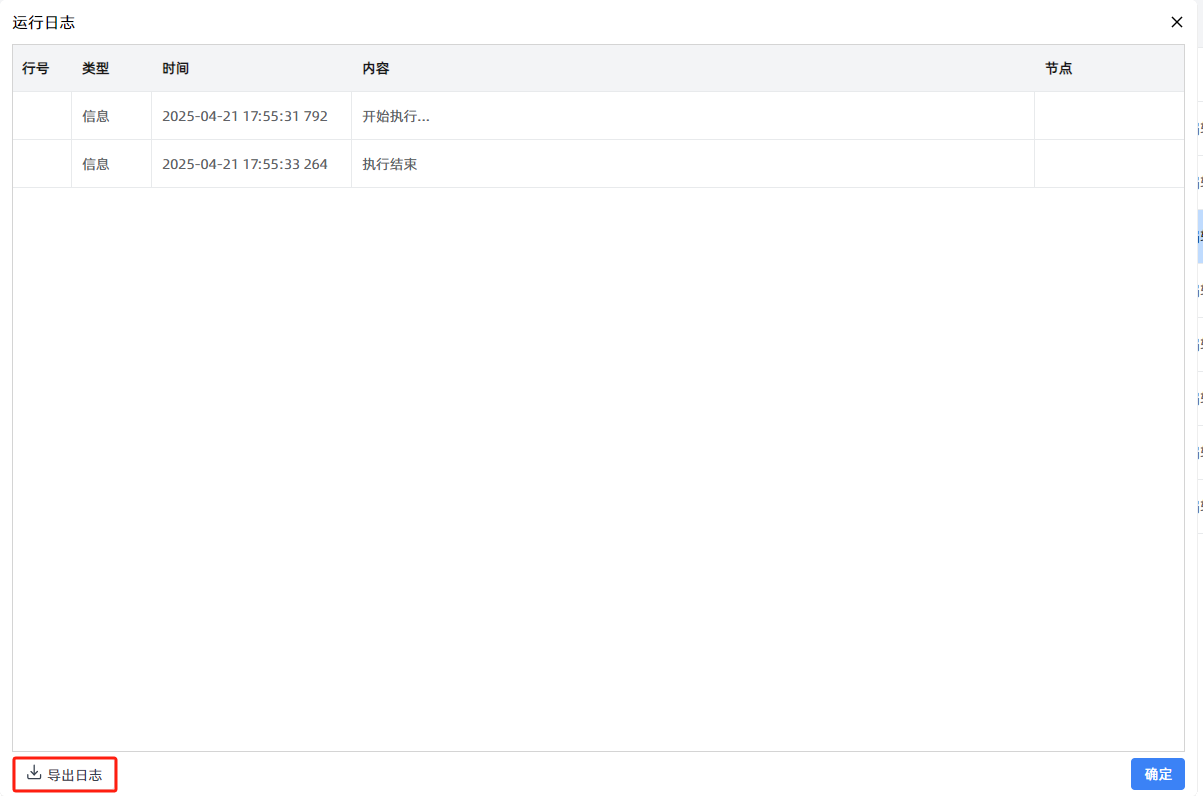Screen dimensions: 1203x796
Task: Click the topmost partially visible right-edge item
Action: [x=1197, y=128]
